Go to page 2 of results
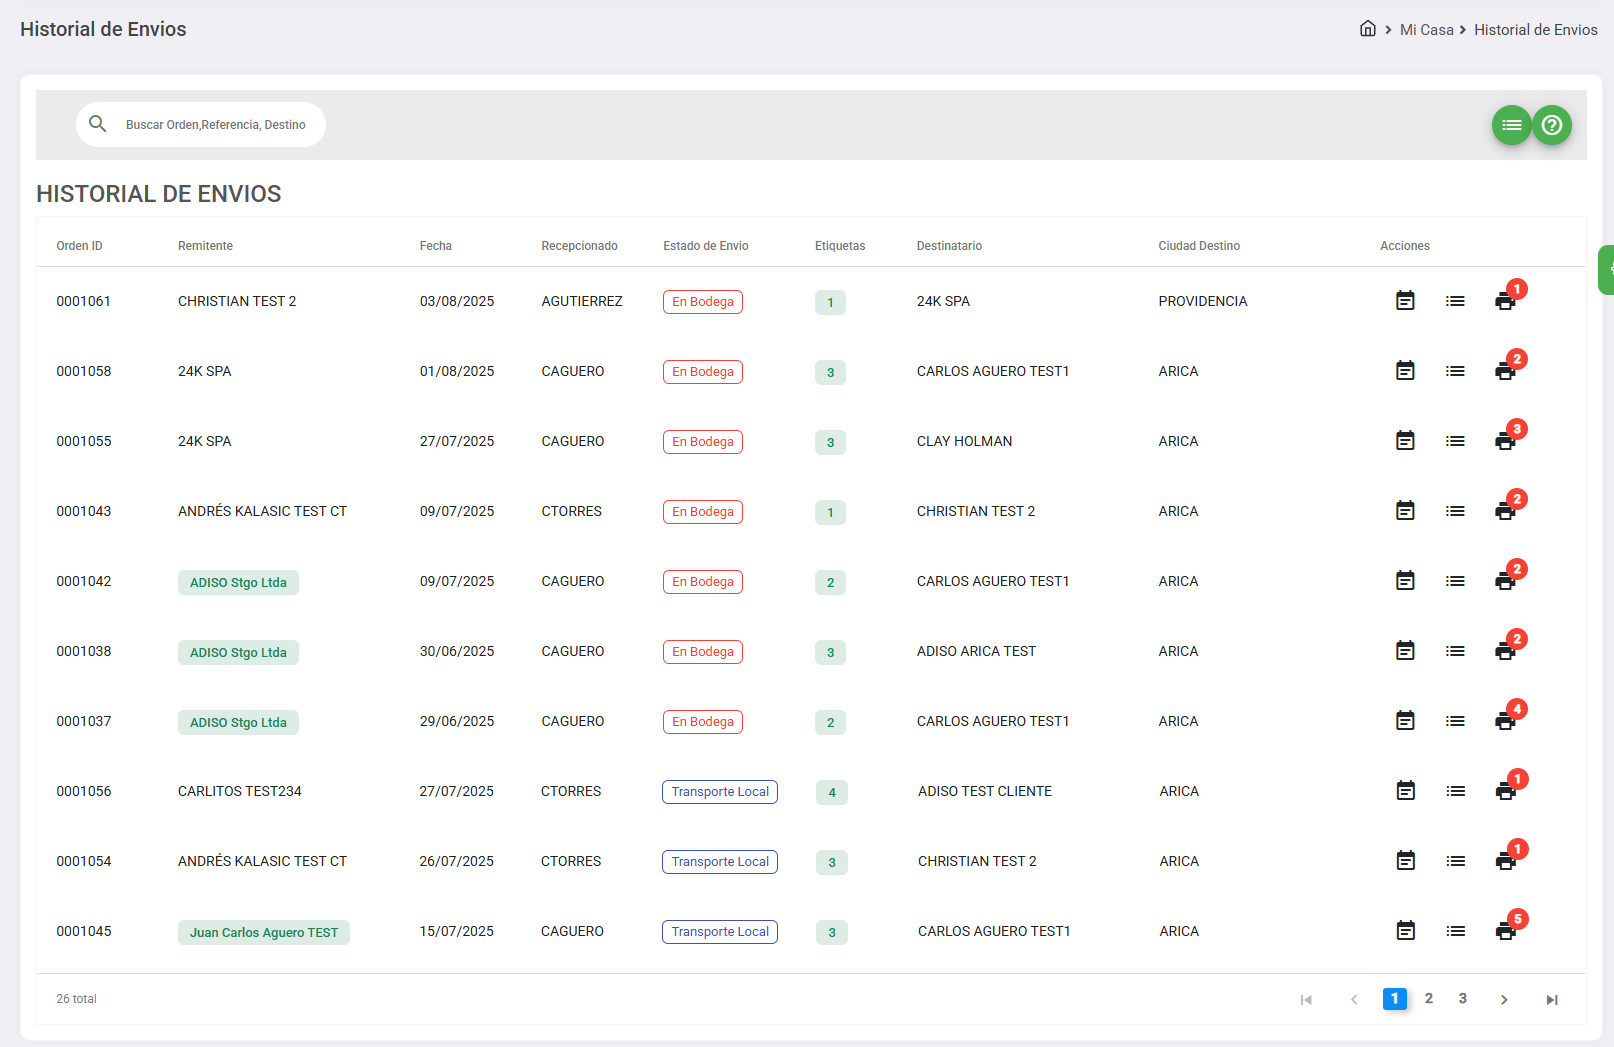The width and height of the screenshot is (1614, 1047). 1429,998
